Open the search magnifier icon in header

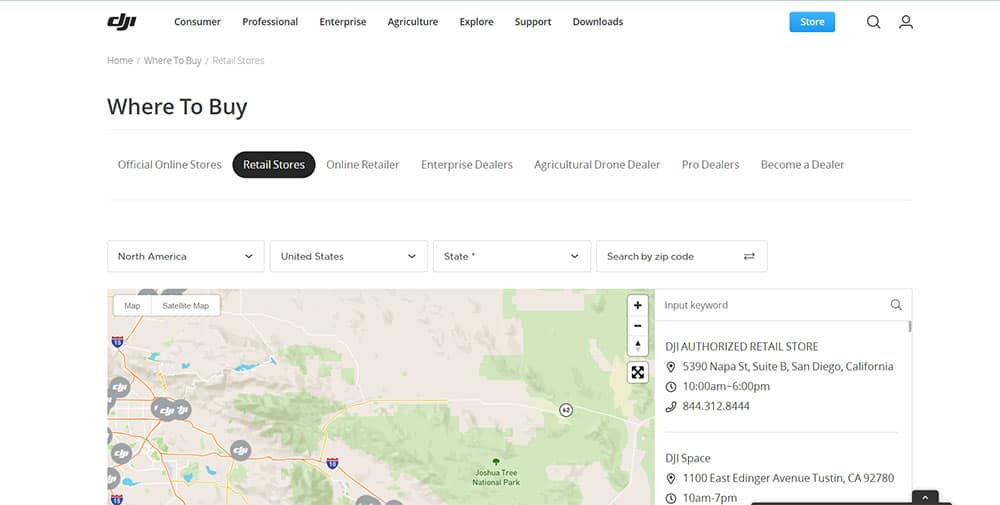pyautogui.click(x=873, y=22)
